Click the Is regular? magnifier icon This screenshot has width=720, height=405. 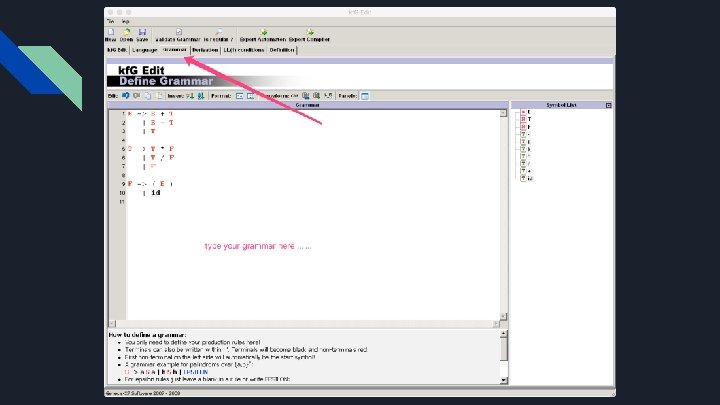pos(219,32)
